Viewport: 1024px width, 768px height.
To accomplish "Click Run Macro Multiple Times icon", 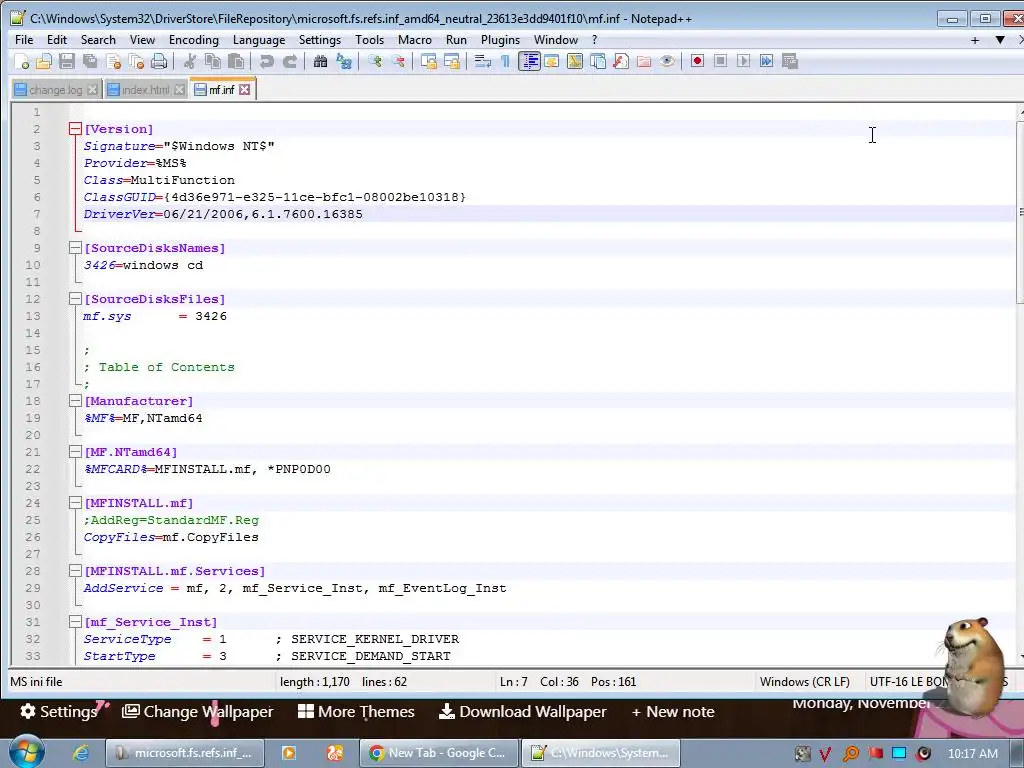I will point(767,61).
